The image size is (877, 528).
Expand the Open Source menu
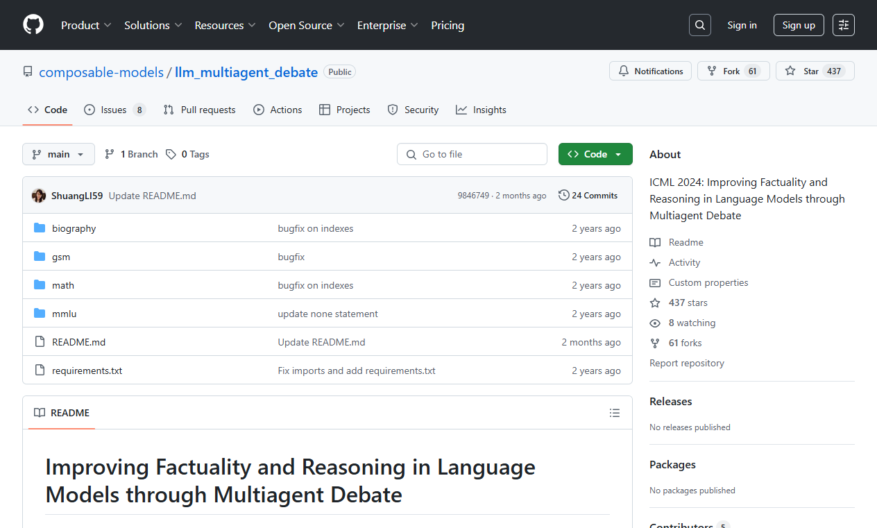(306, 25)
